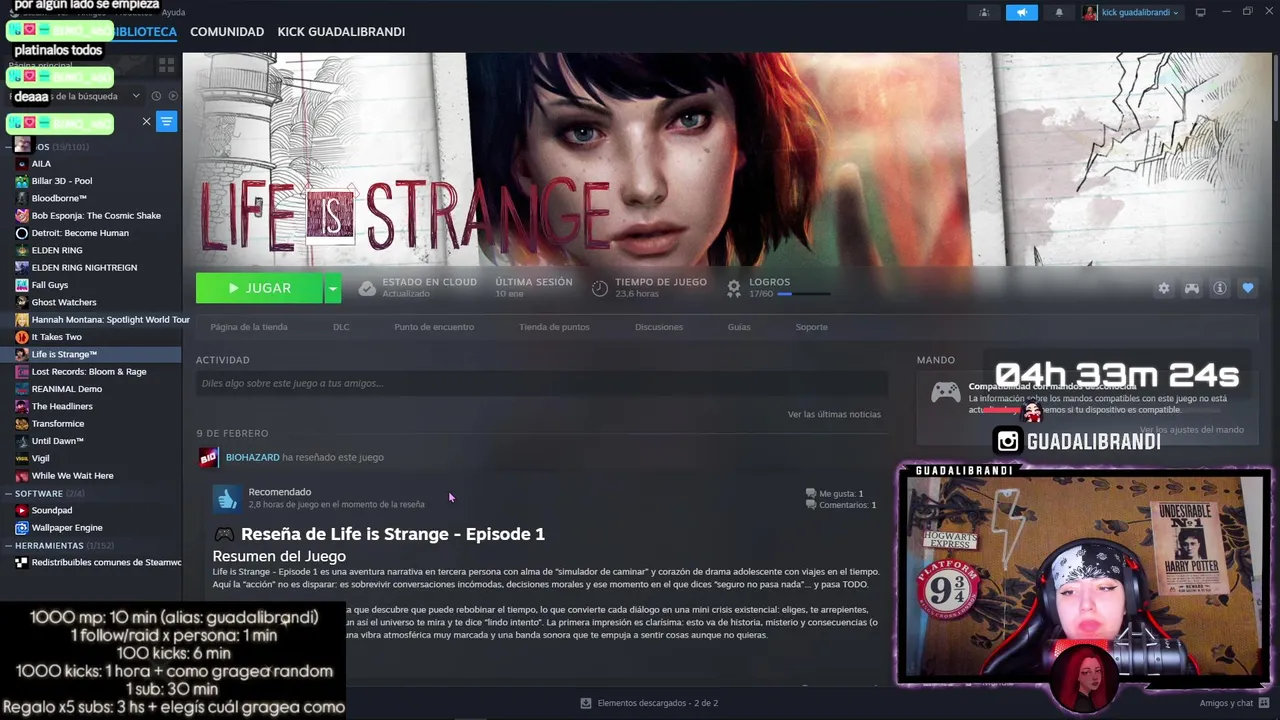Open Página de la tienda link
Screen dimensions: 1280x720
tap(249, 327)
